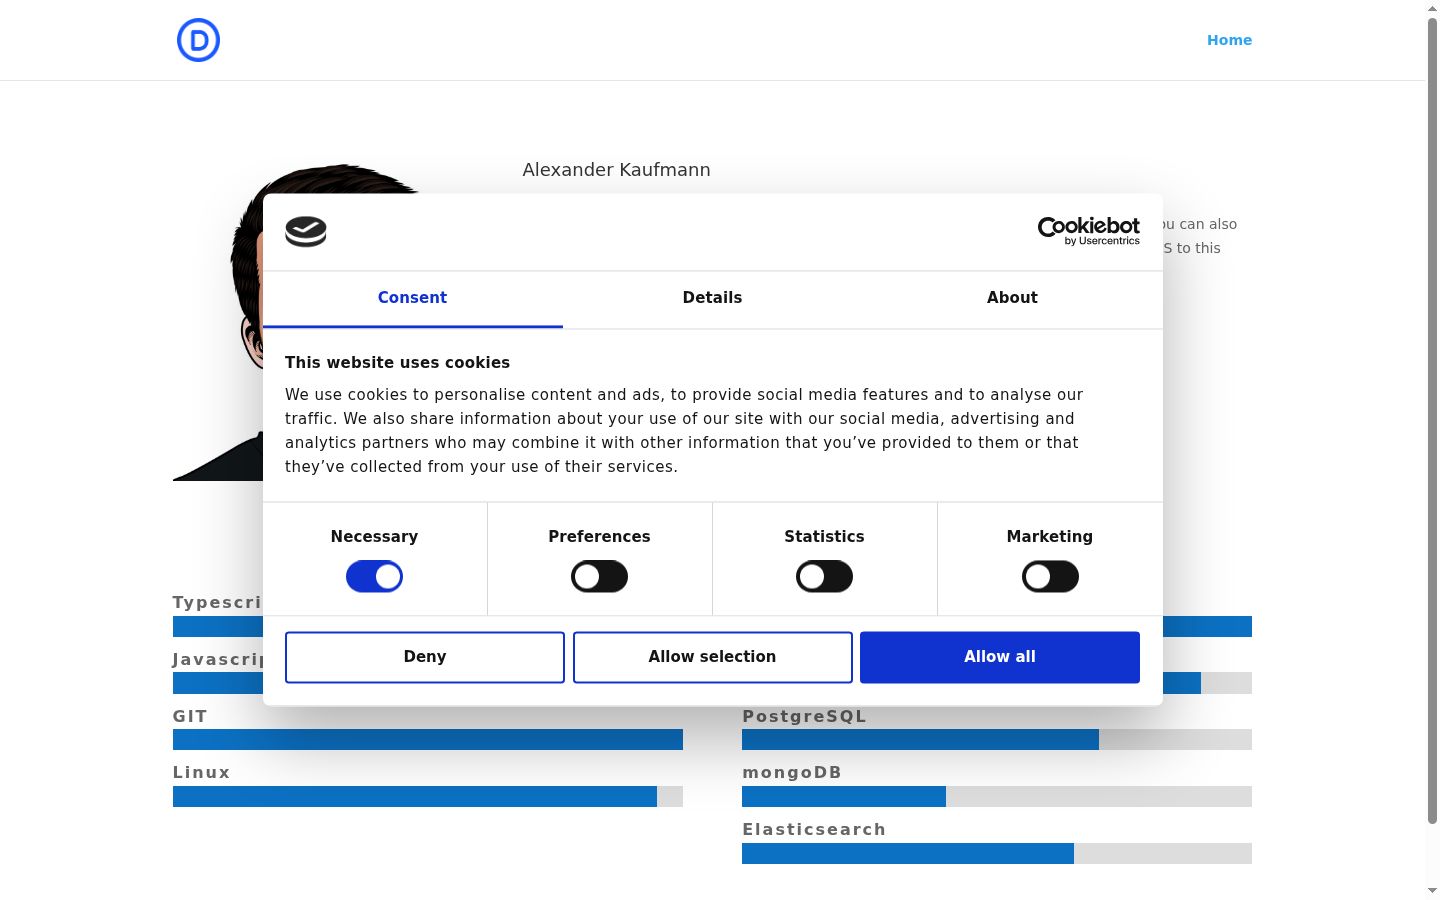Click the Alexander Kaufmann heading
Viewport: 1440px width, 900px height.
click(x=616, y=170)
